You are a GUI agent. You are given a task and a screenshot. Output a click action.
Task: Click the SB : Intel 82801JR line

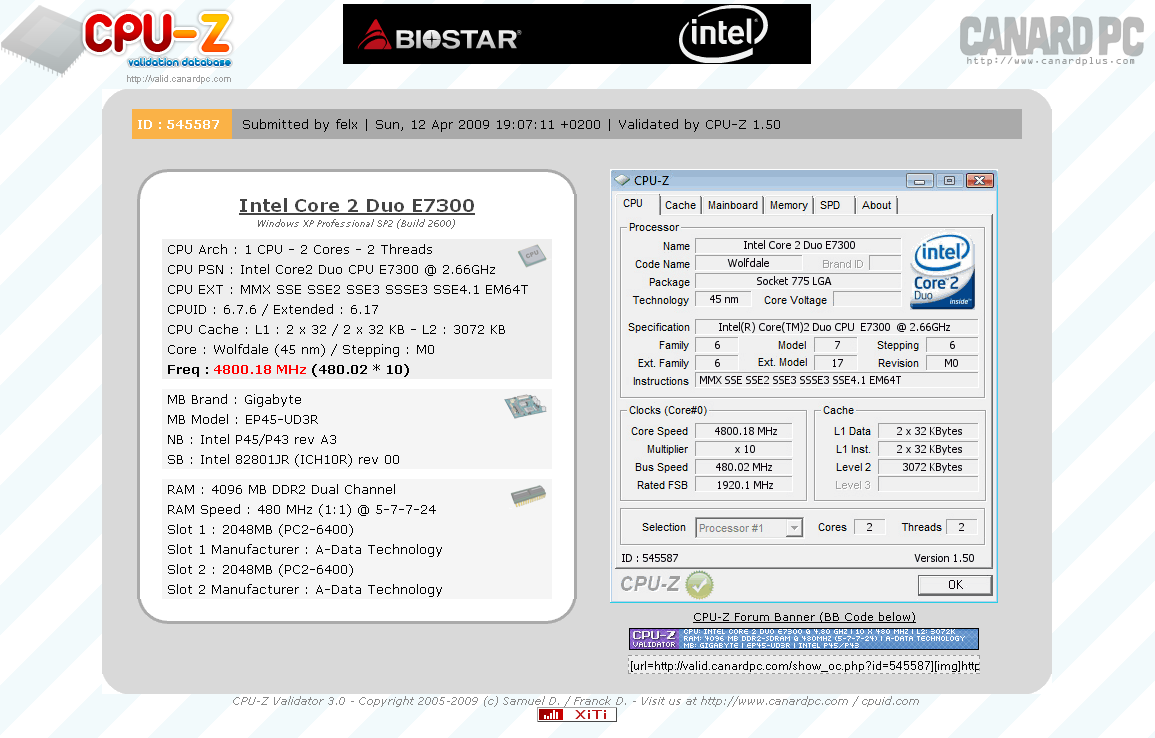(284, 460)
